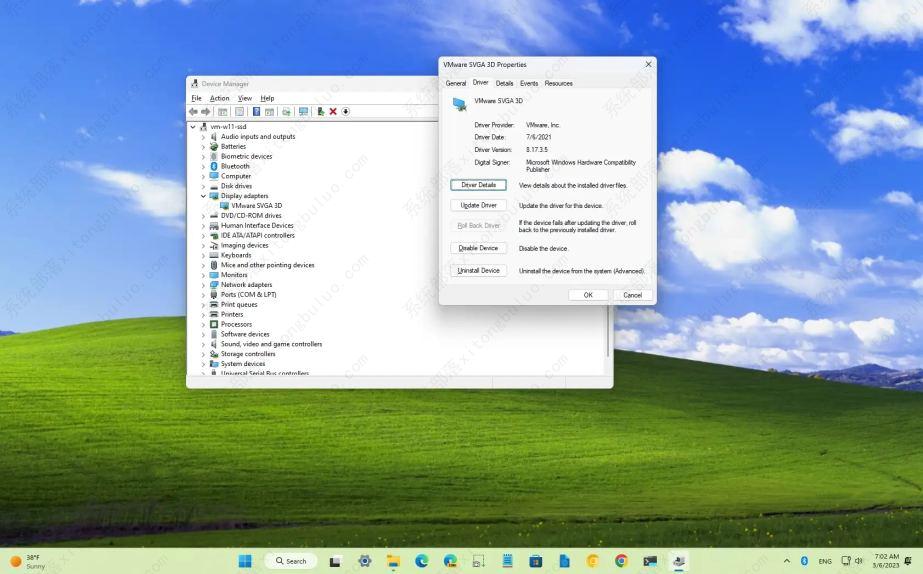Click the Uninstall Device button

[x=478, y=270]
